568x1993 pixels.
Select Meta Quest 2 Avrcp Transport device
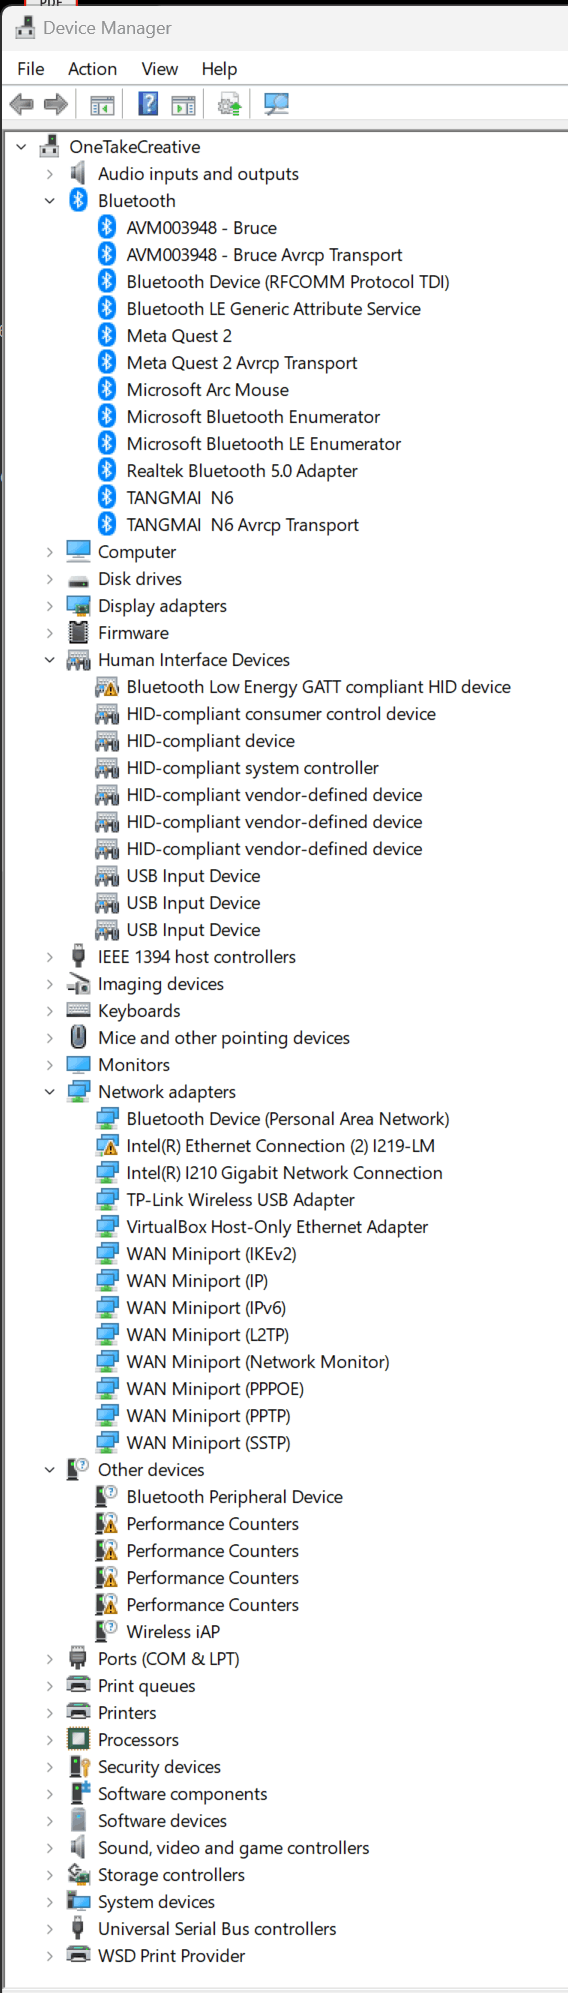242,363
